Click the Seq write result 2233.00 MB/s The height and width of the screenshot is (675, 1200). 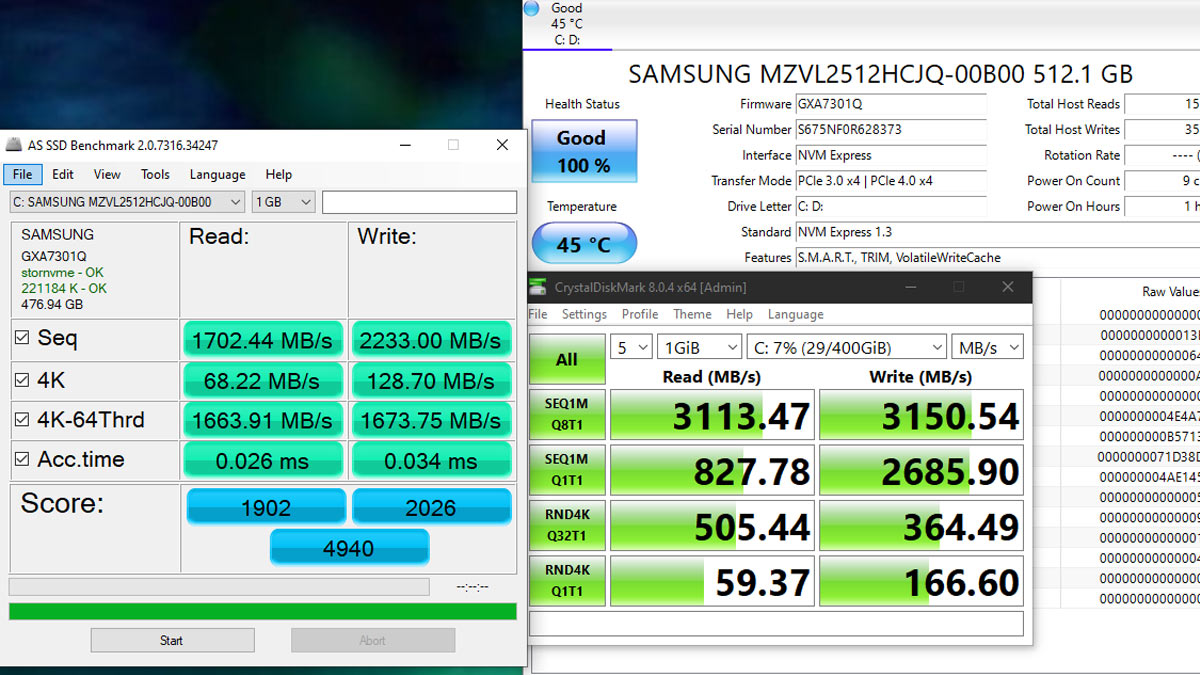pyautogui.click(x=431, y=341)
